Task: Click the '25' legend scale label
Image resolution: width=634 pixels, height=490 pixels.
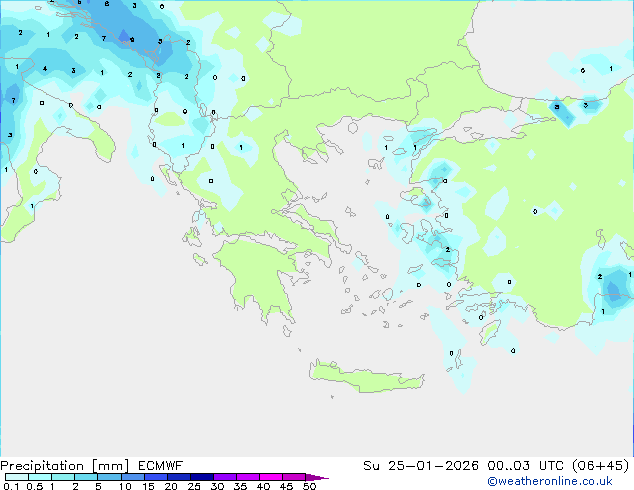Action: click(x=194, y=486)
